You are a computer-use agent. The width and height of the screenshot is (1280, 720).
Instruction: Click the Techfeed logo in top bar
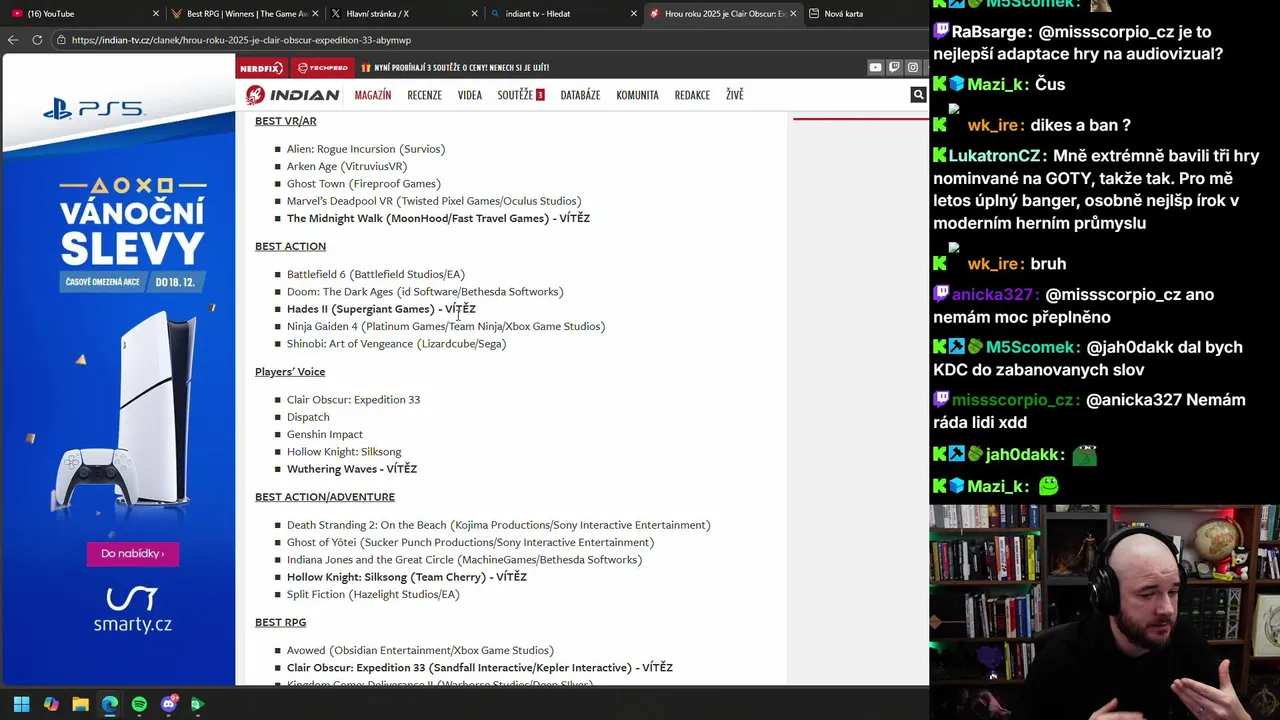(x=322, y=68)
